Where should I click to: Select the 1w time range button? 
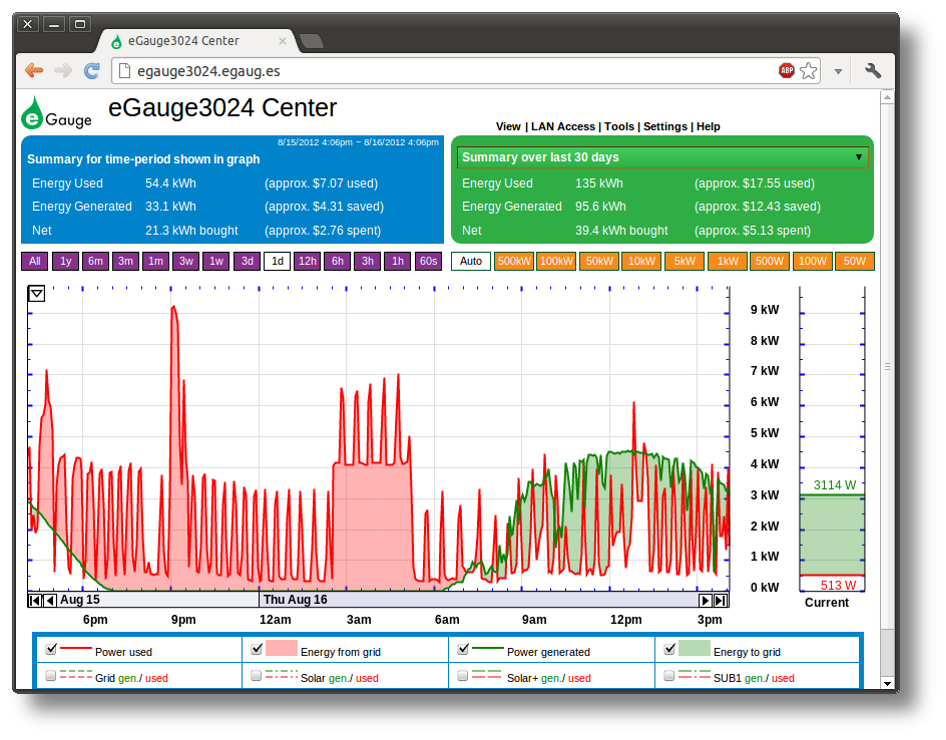pos(216,261)
